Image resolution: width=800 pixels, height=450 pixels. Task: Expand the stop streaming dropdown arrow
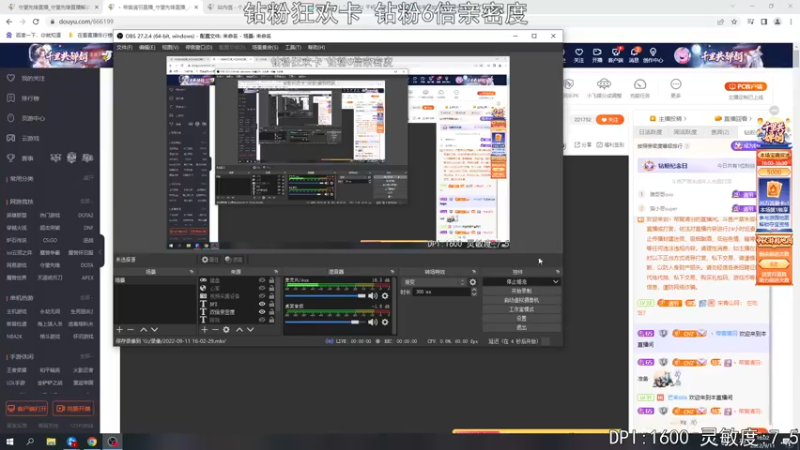(x=556, y=282)
